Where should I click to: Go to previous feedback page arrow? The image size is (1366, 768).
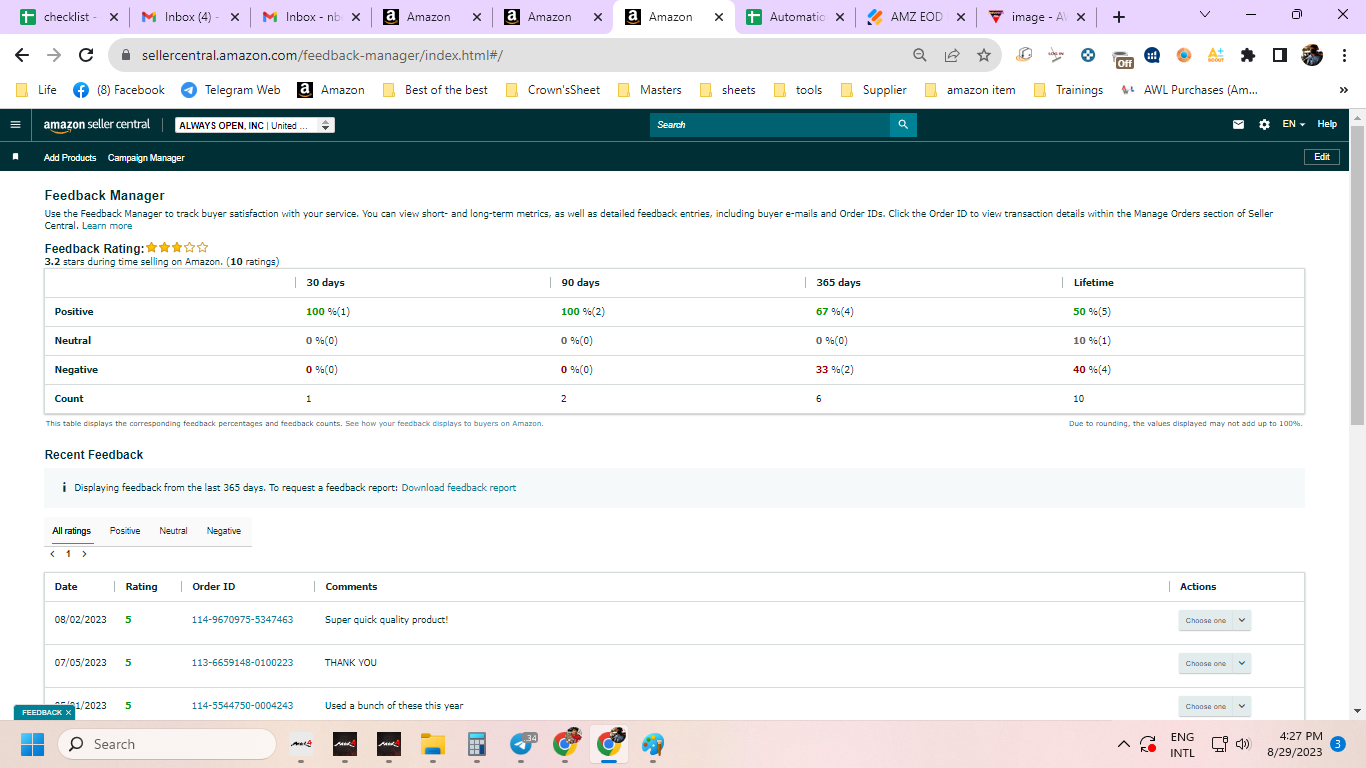[53, 554]
